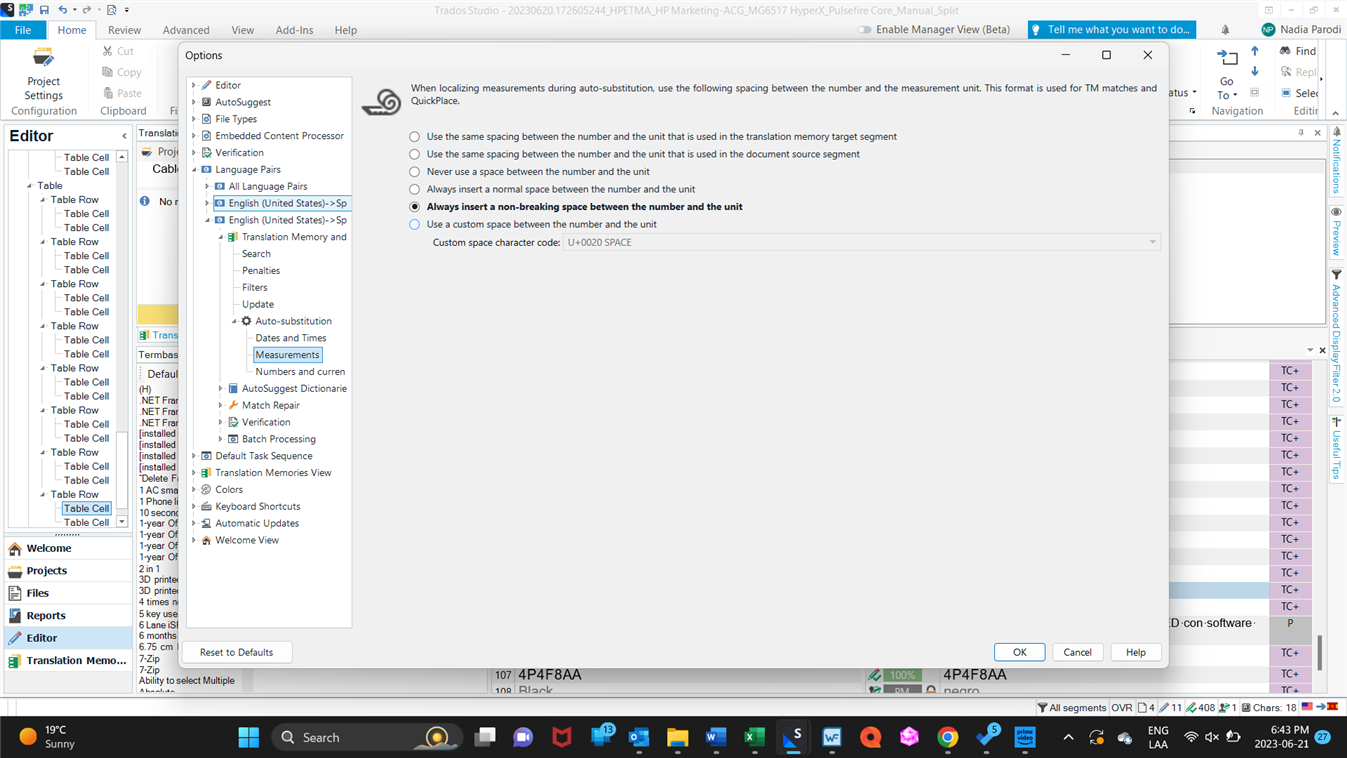The height and width of the screenshot is (758, 1347).
Task: Open the File ribbon tab
Action: 23,30
